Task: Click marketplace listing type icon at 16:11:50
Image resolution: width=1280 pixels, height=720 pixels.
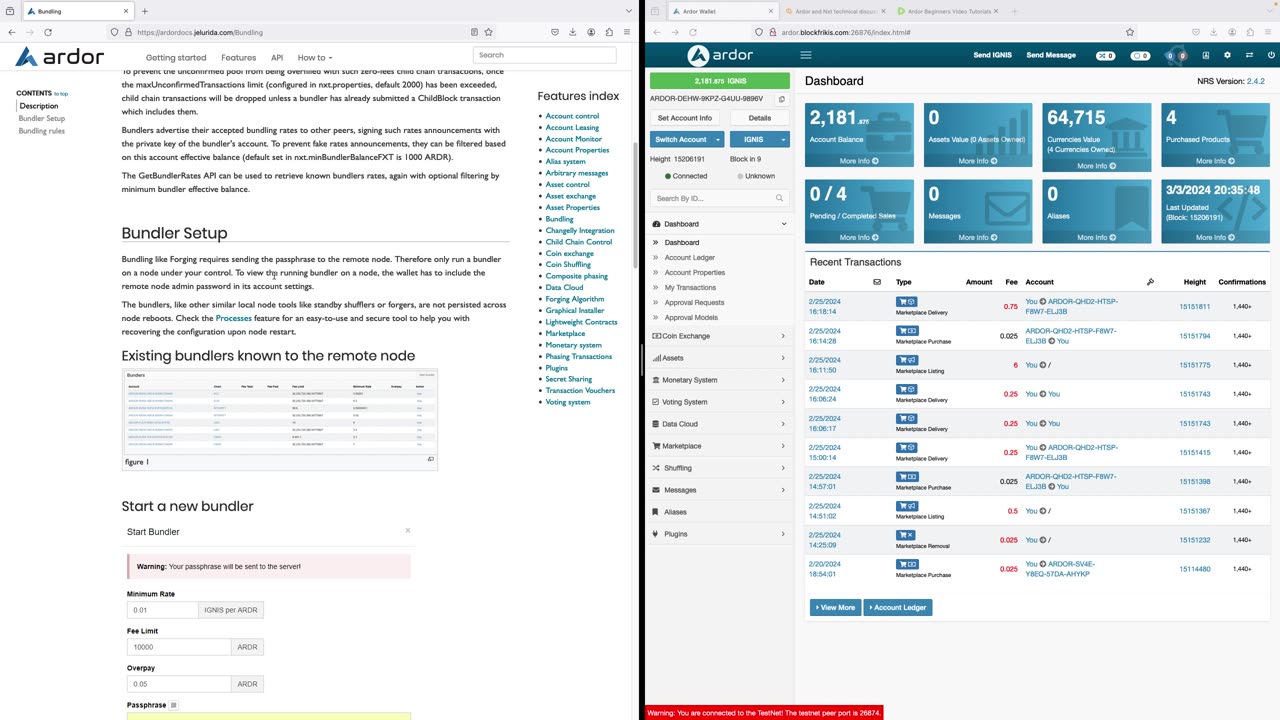Action: pos(906,360)
